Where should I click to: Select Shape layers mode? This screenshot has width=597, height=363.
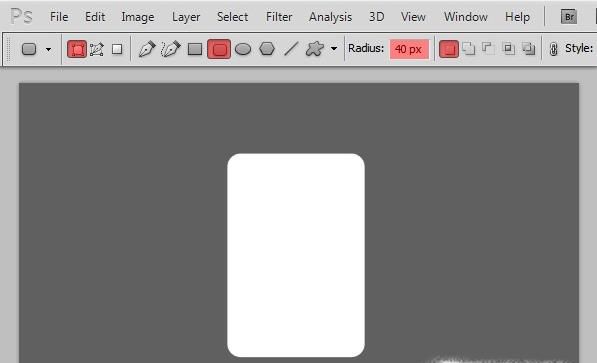click(77, 49)
